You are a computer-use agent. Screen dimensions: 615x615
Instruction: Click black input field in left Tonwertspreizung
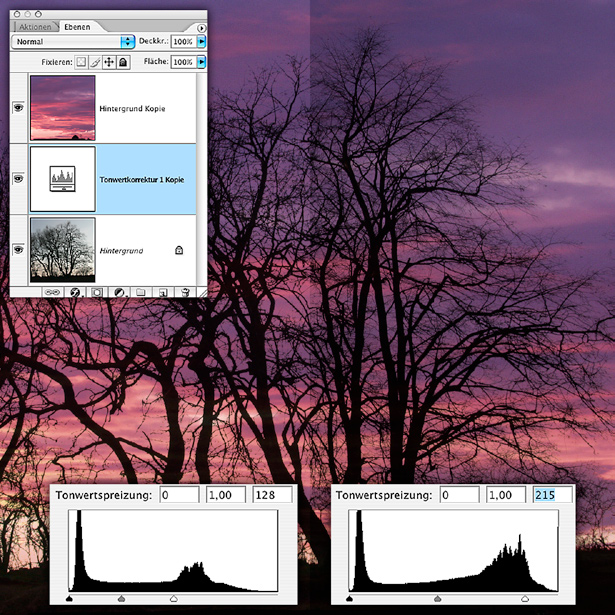coord(179,495)
